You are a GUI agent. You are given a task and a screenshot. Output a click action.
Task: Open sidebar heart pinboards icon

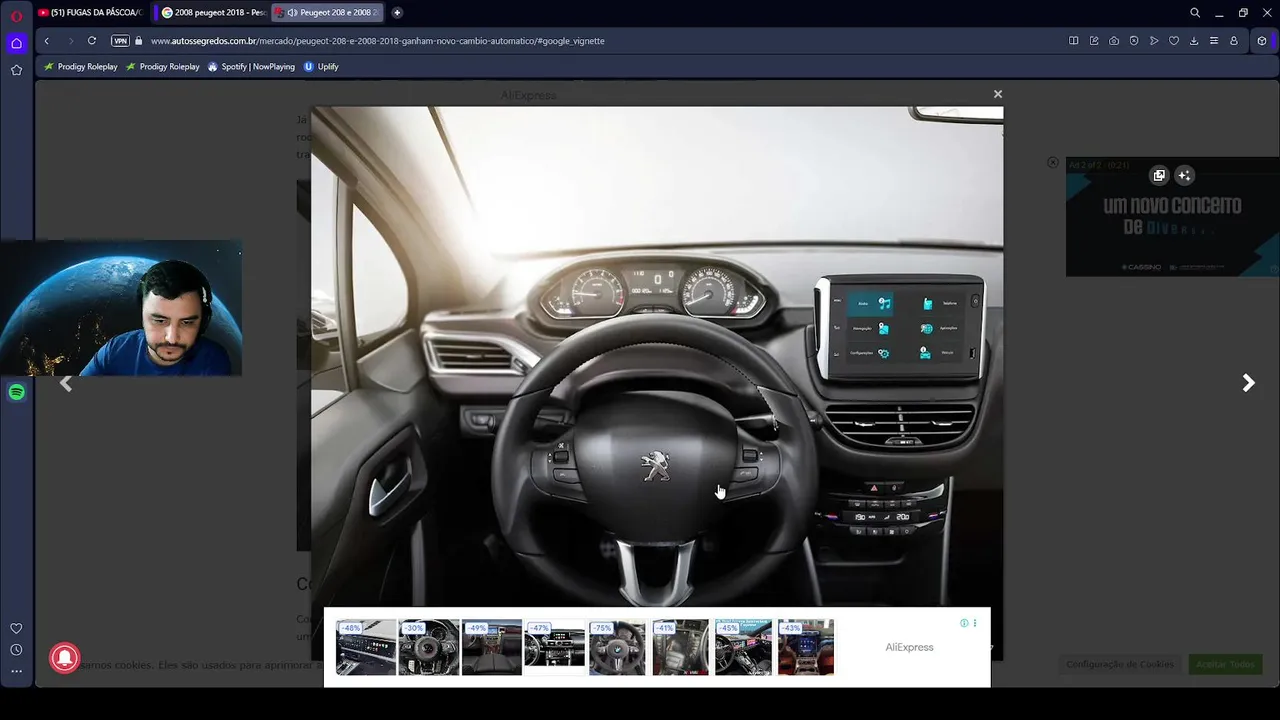pyautogui.click(x=16, y=628)
